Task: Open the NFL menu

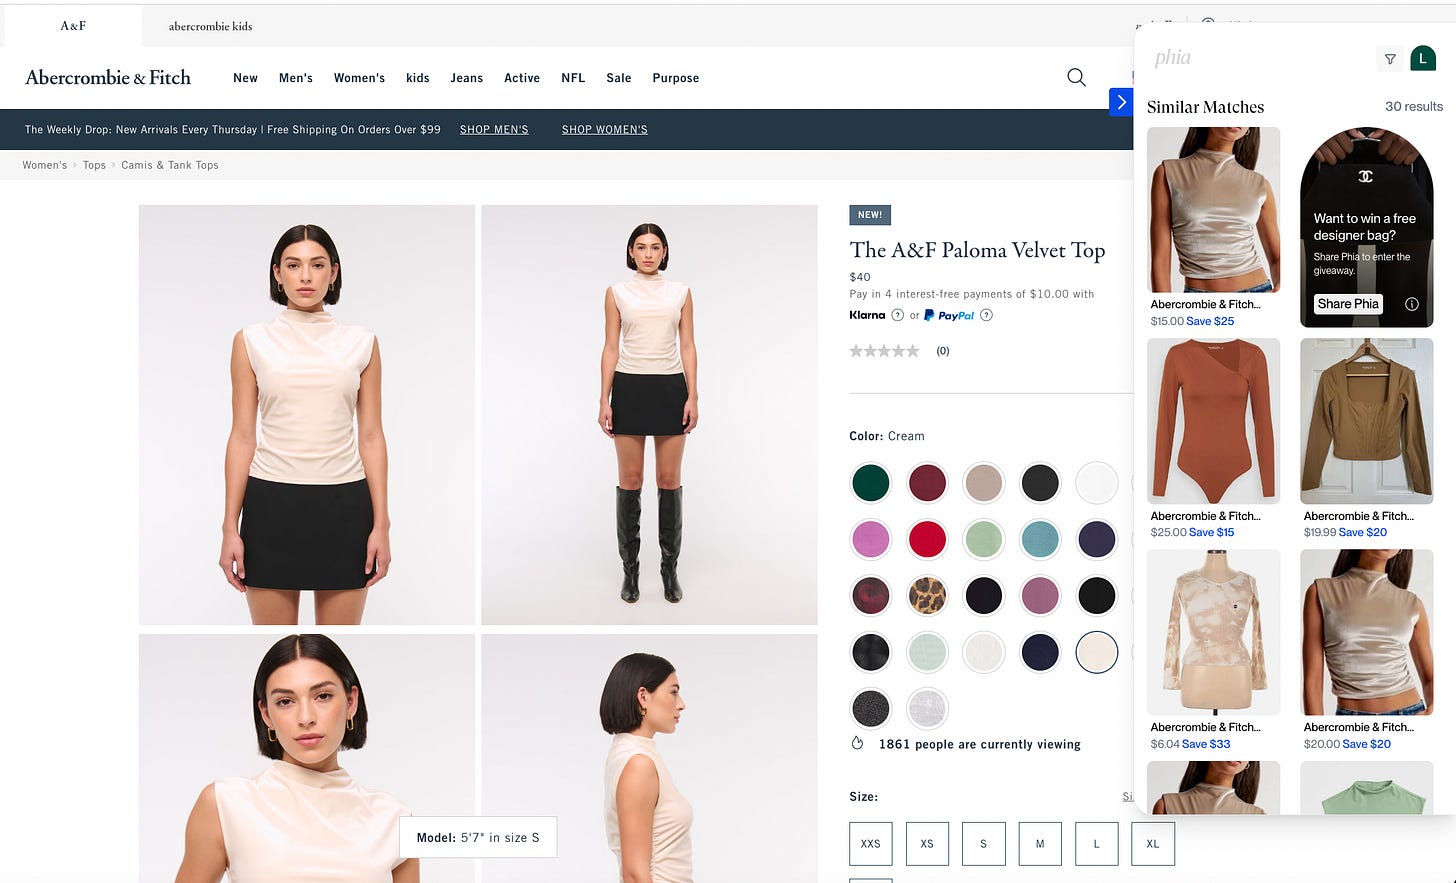Action: coord(573,78)
